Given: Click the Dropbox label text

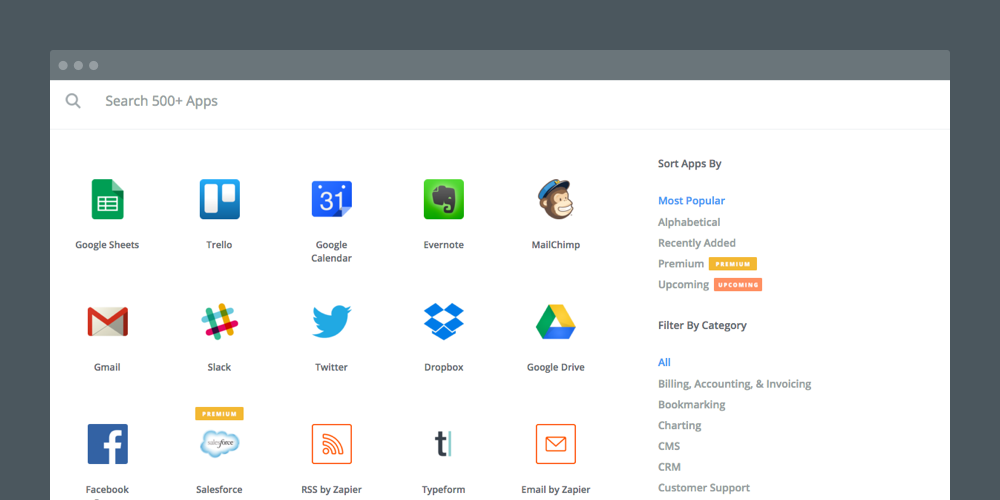Looking at the screenshot, I should tap(444, 367).
